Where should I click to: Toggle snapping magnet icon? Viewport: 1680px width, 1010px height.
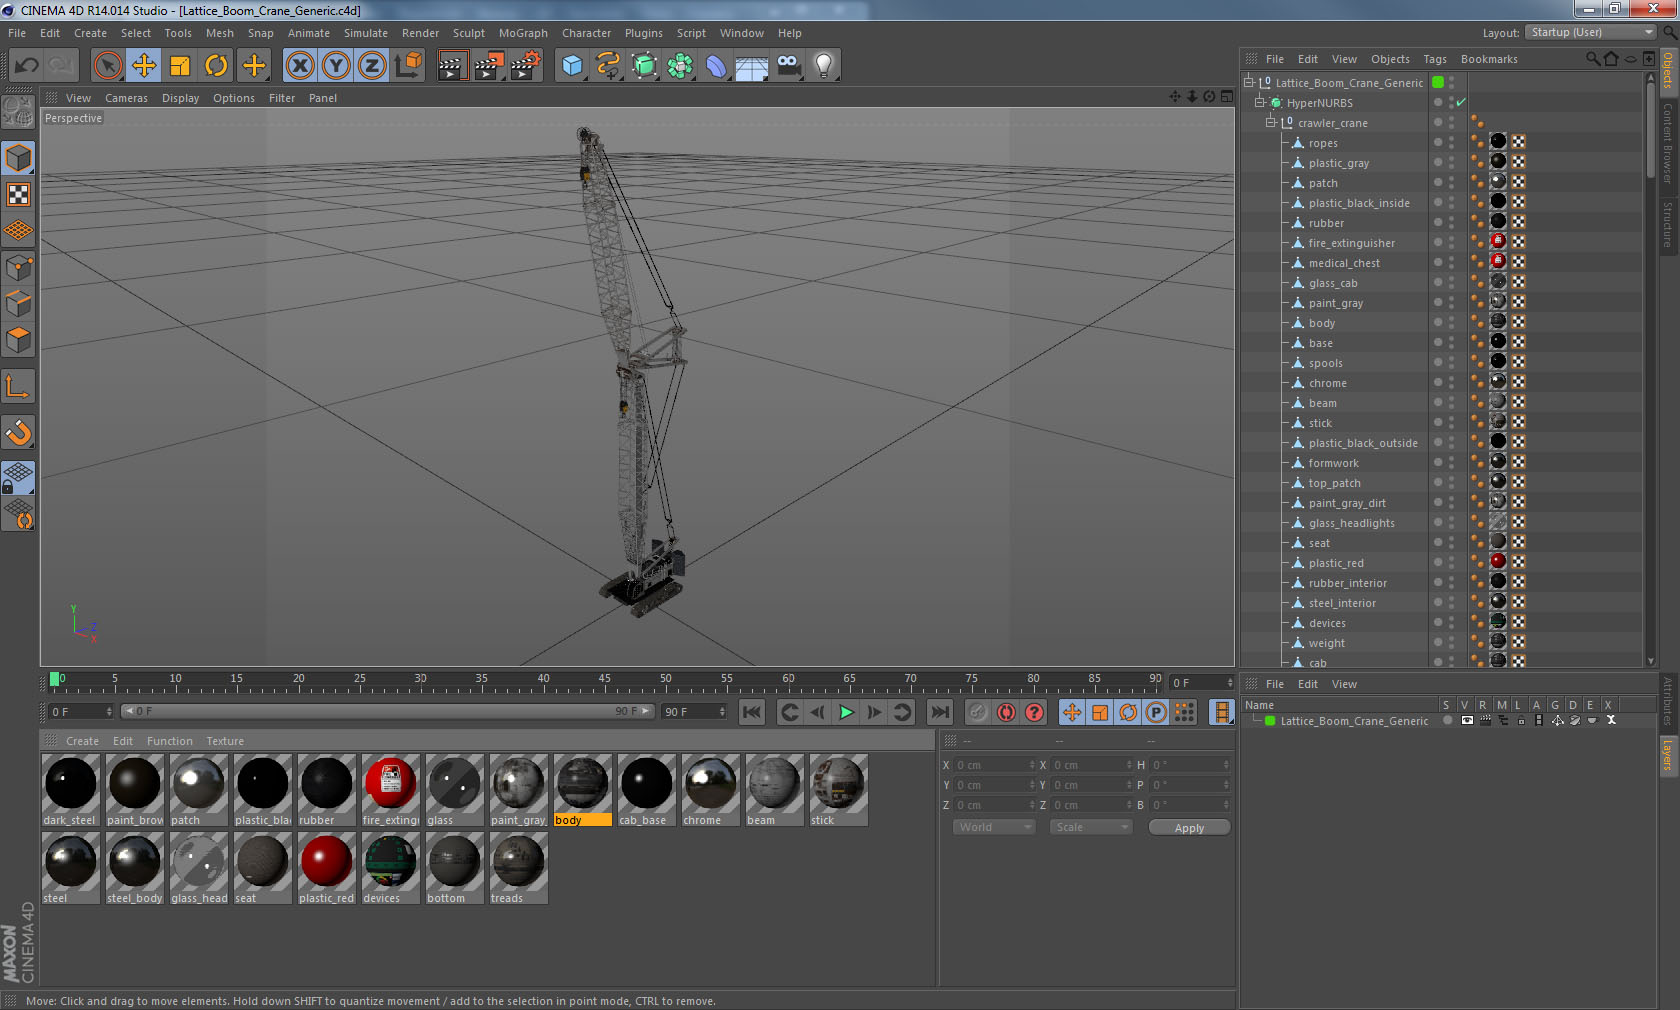tap(18, 432)
